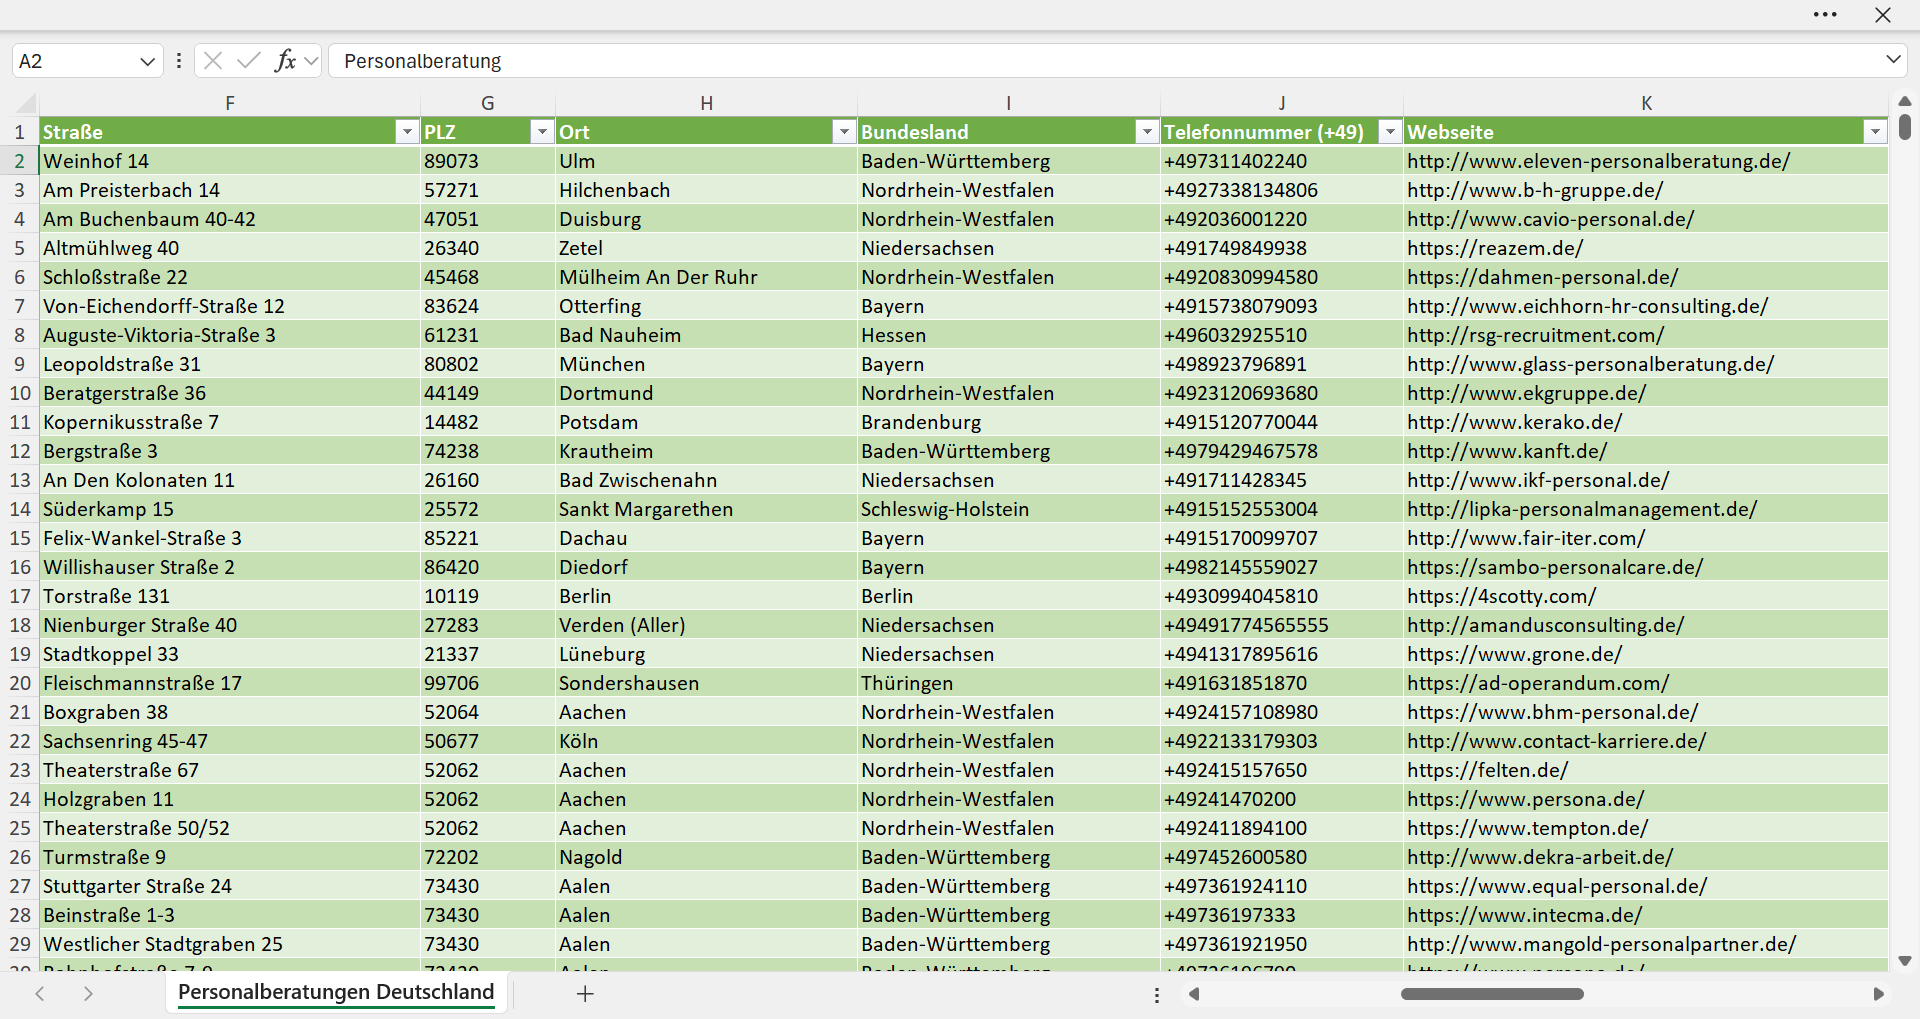
Task: Go to previous sheet with the left arrow
Action: click(x=40, y=994)
